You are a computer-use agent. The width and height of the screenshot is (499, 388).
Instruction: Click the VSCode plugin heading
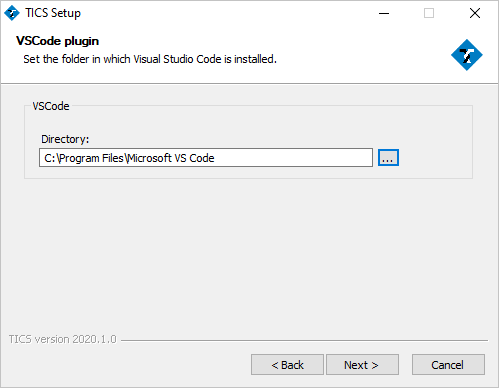[57, 41]
